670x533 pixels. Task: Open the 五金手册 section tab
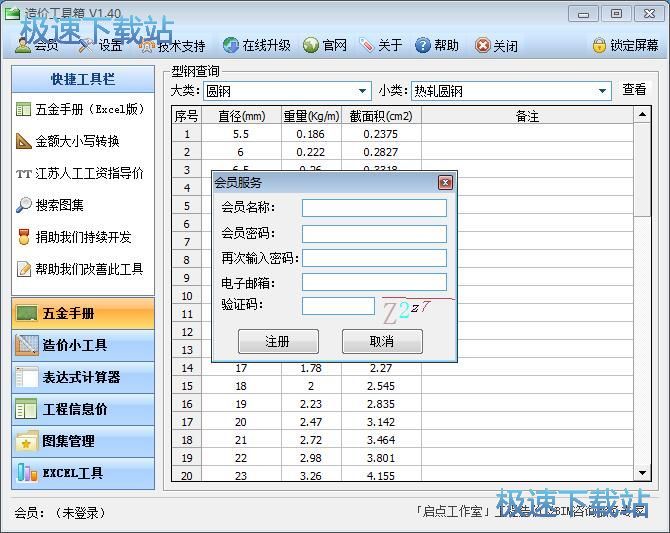click(83, 313)
